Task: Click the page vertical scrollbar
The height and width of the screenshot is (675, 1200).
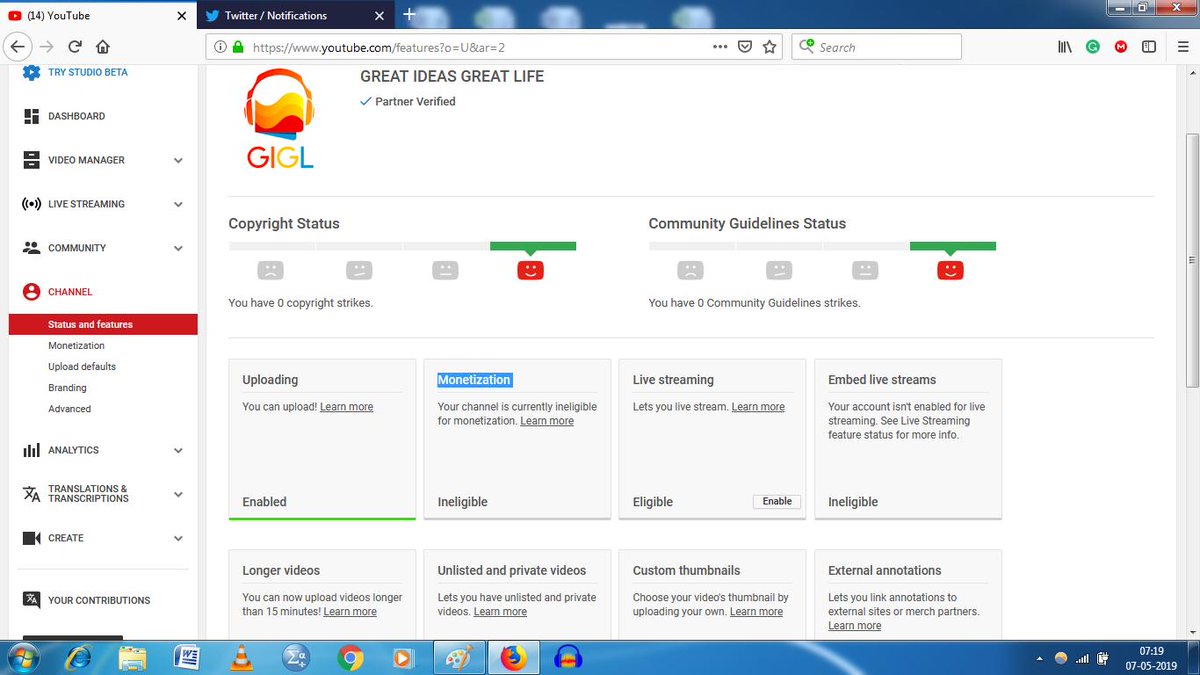Action: pos(1191,260)
